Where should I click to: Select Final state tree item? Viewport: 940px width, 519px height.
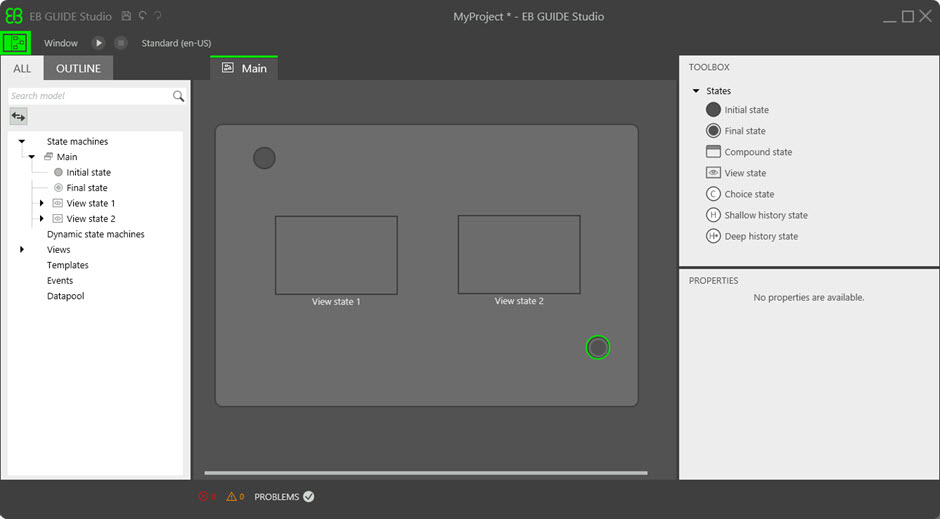pos(87,188)
